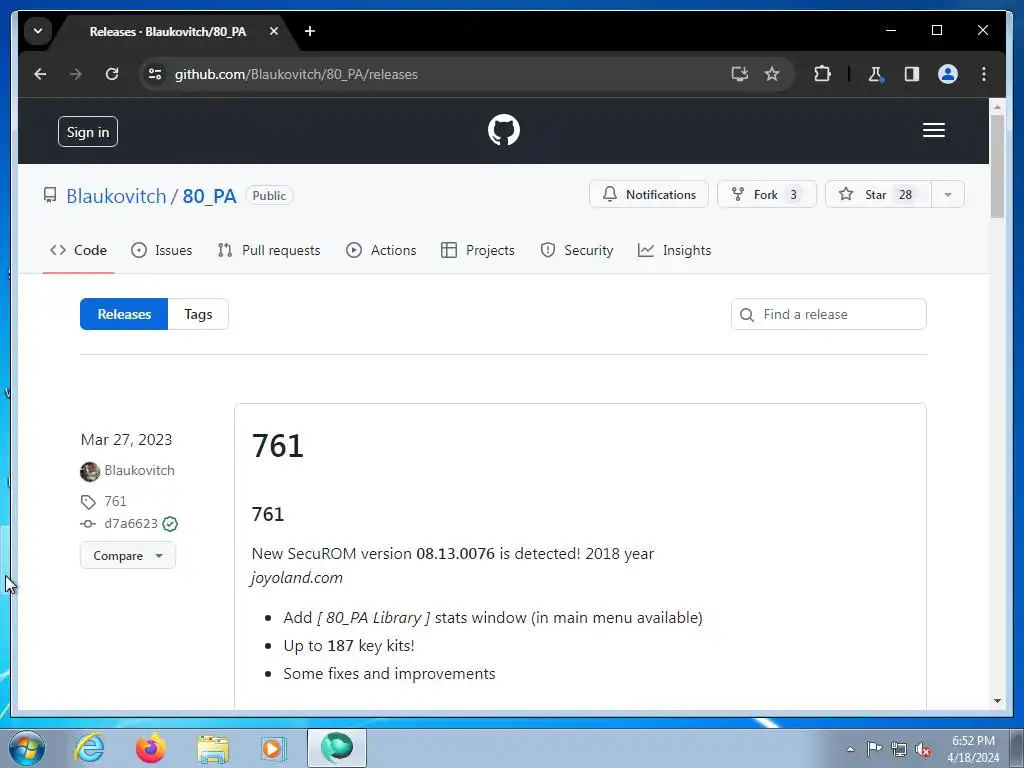Fork the repository
The image size is (1024, 768).
pyautogui.click(x=767, y=195)
